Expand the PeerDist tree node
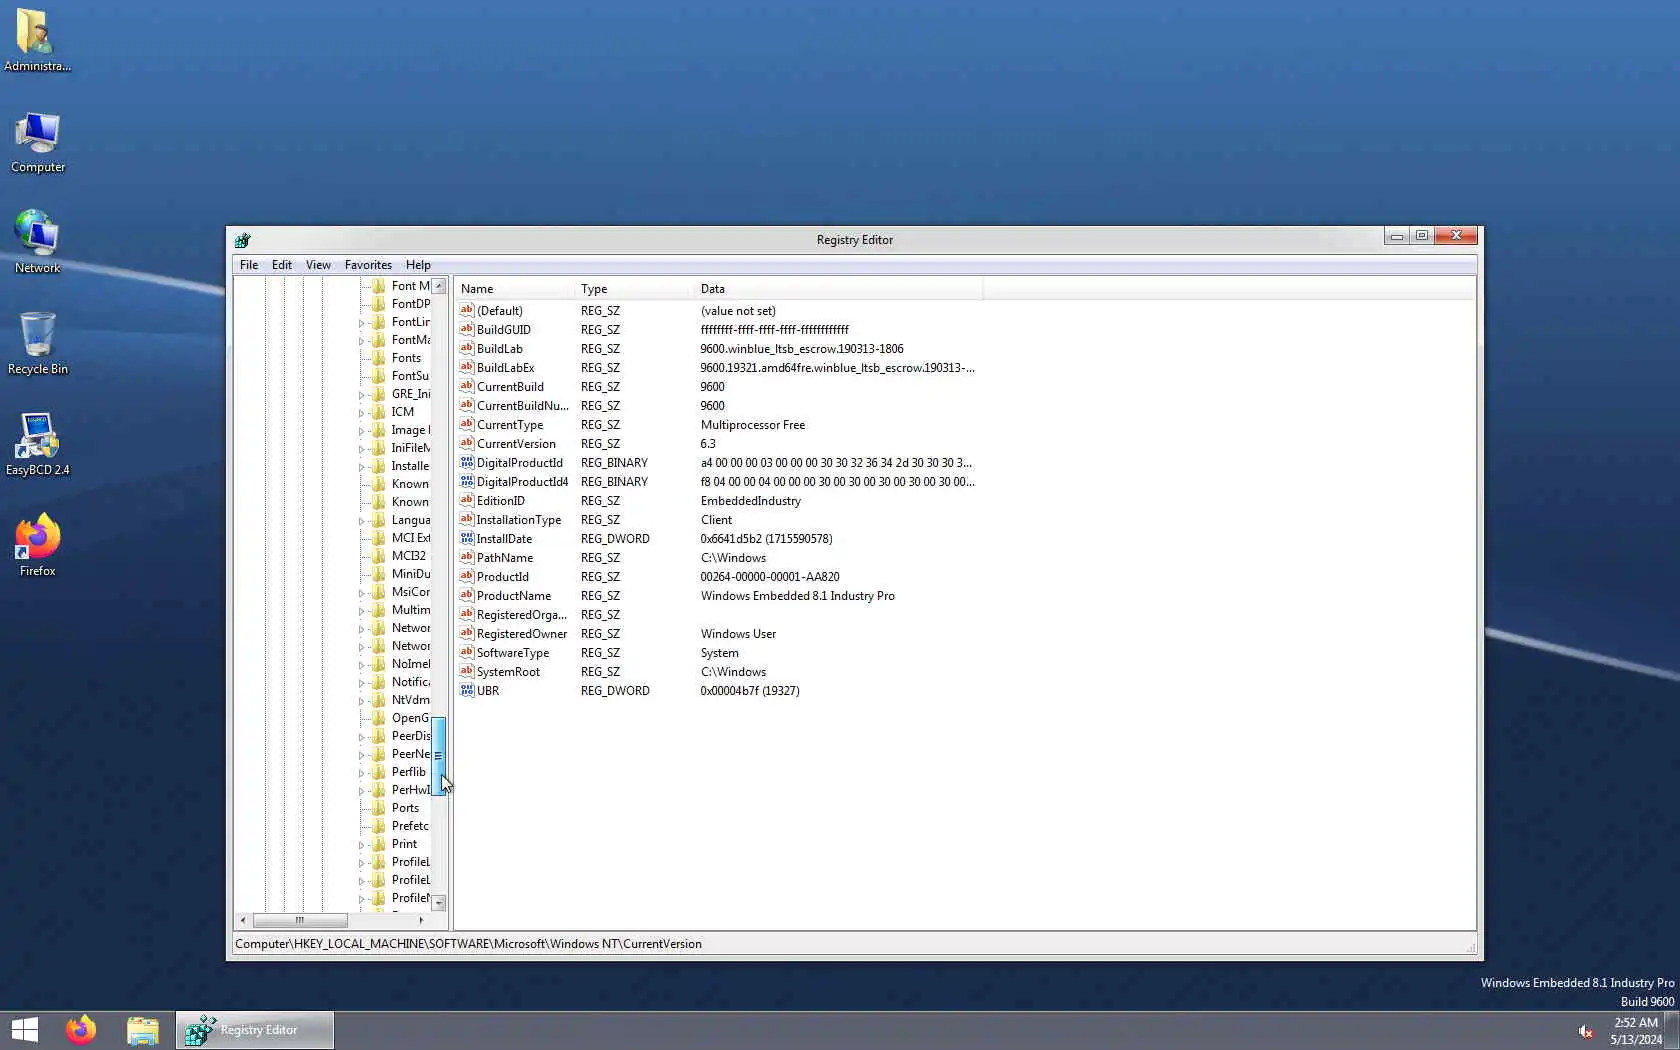 pos(361,737)
